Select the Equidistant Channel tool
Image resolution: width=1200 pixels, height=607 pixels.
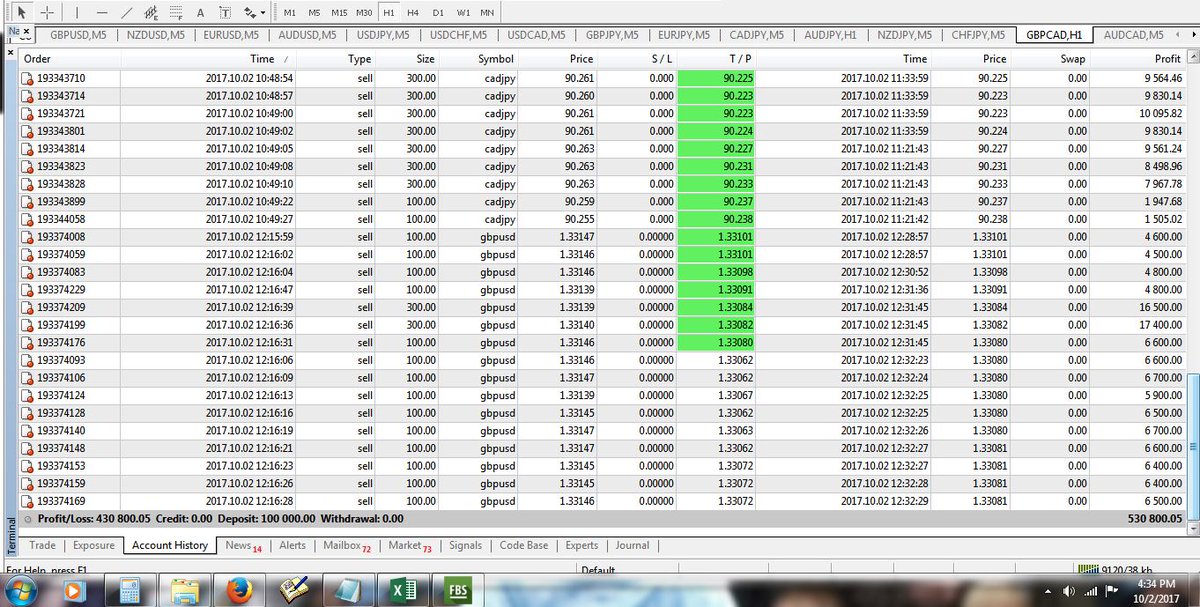click(x=151, y=12)
